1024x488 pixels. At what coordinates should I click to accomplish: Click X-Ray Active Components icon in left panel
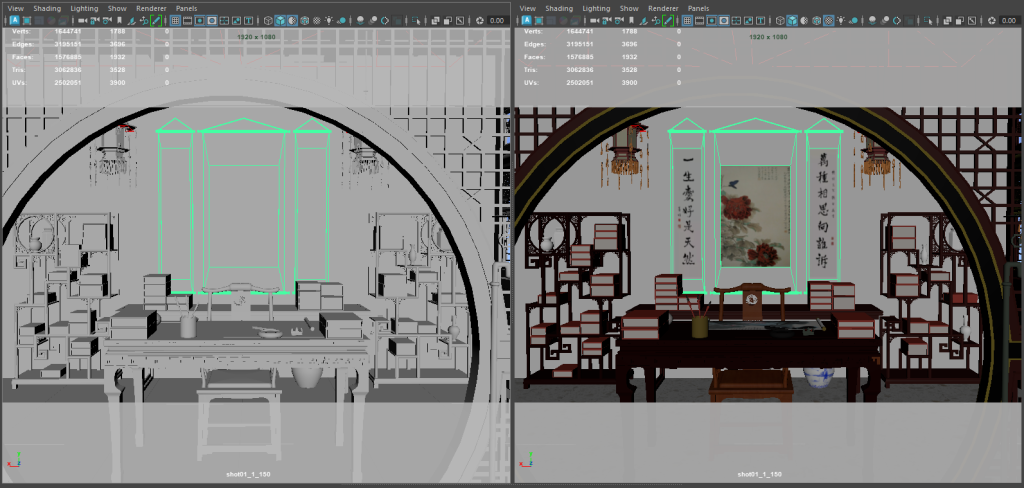pos(447,20)
